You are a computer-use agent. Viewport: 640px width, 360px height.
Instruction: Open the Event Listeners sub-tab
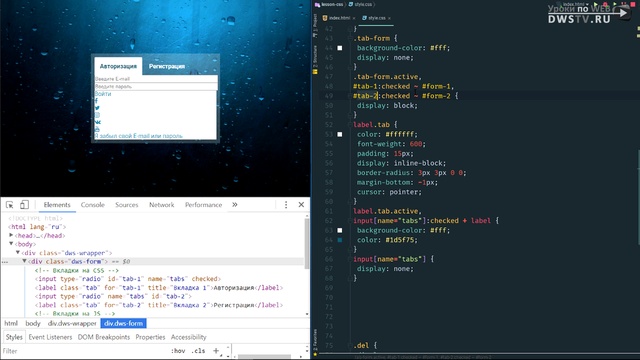(50, 337)
